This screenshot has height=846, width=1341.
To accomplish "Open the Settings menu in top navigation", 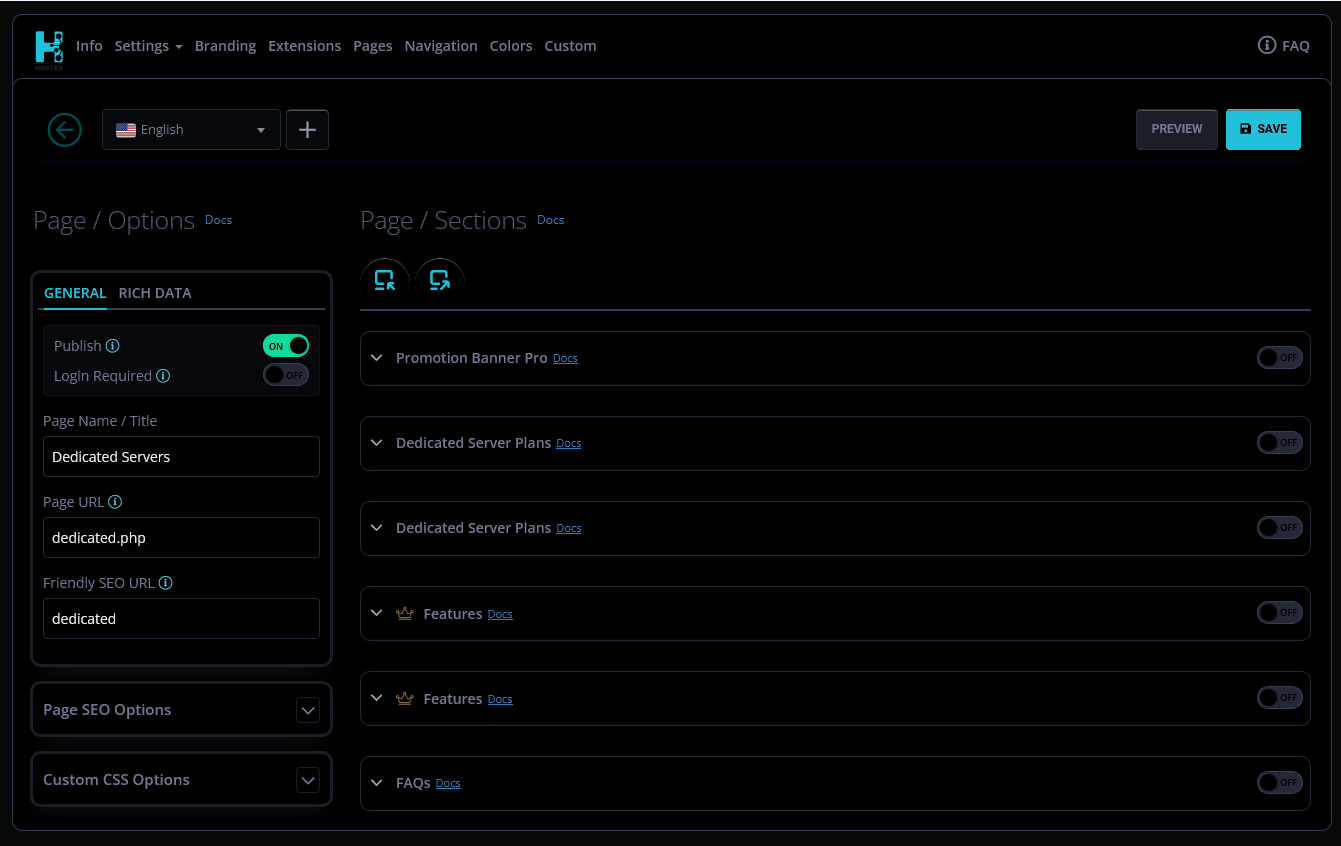I will 148,46.
